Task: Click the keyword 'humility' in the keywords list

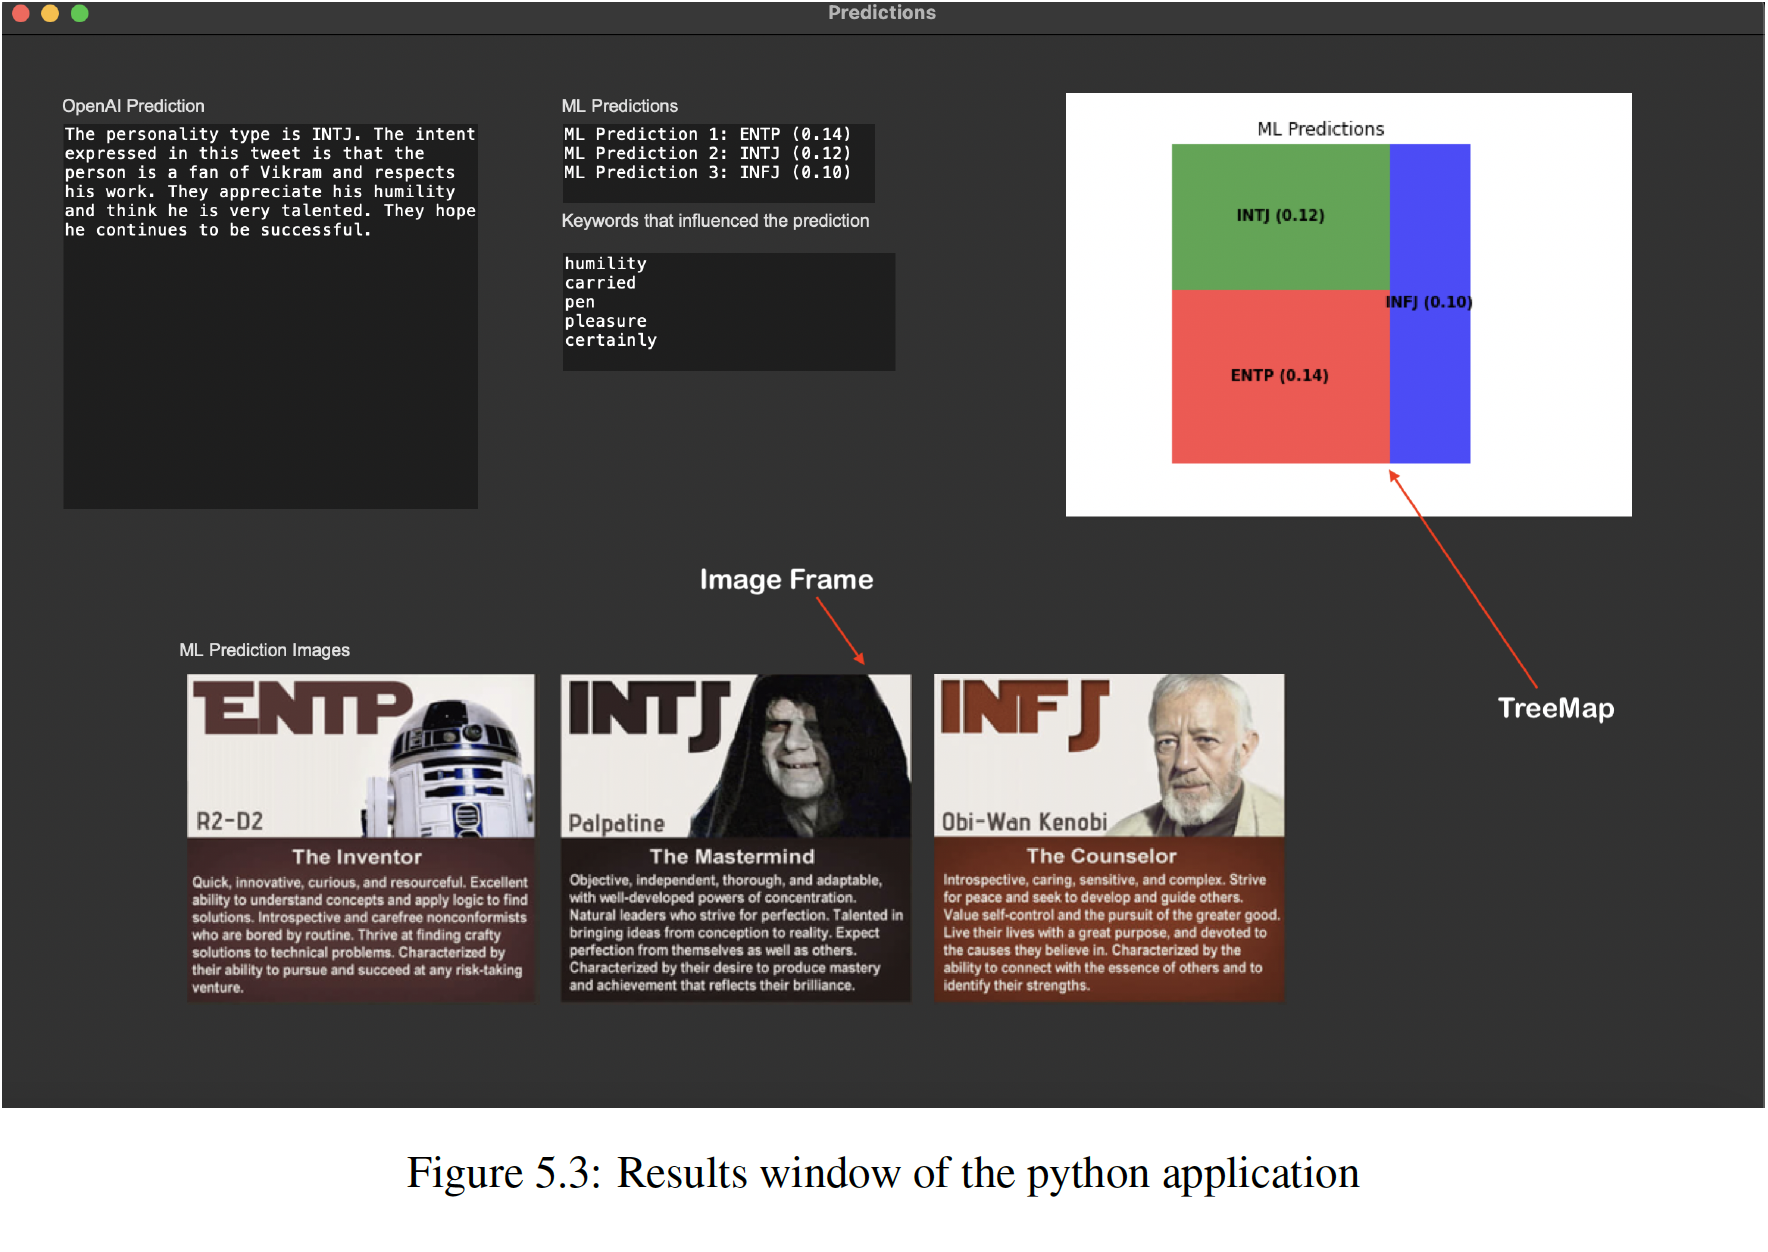Action: tap(605, 263)
